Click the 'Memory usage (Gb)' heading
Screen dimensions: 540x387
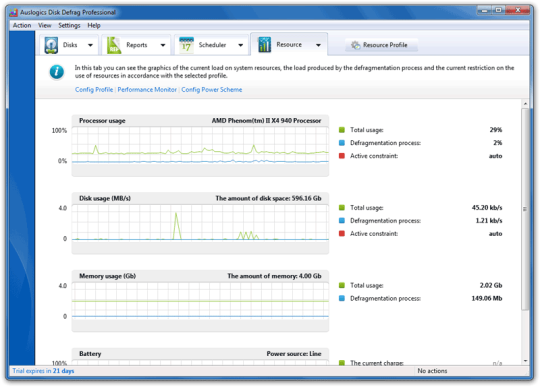[x=107, y=276]
